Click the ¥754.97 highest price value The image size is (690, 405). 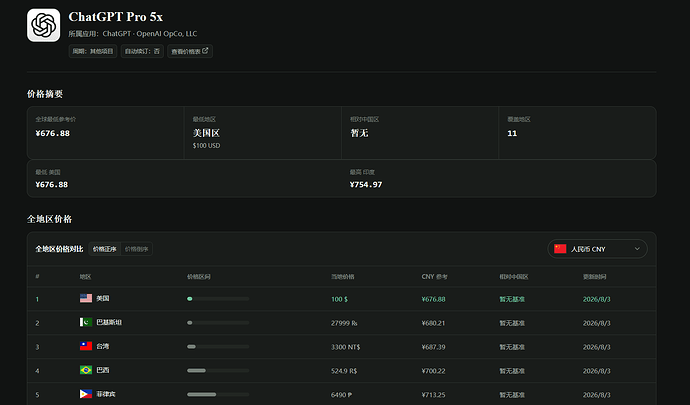[366, 184]
